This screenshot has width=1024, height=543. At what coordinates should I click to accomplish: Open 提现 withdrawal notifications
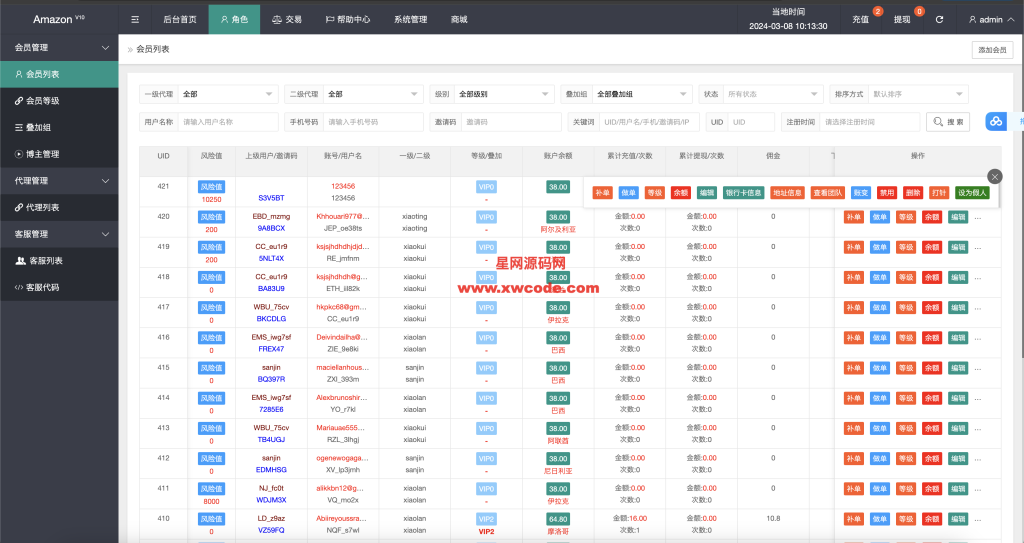pos(902,19)
